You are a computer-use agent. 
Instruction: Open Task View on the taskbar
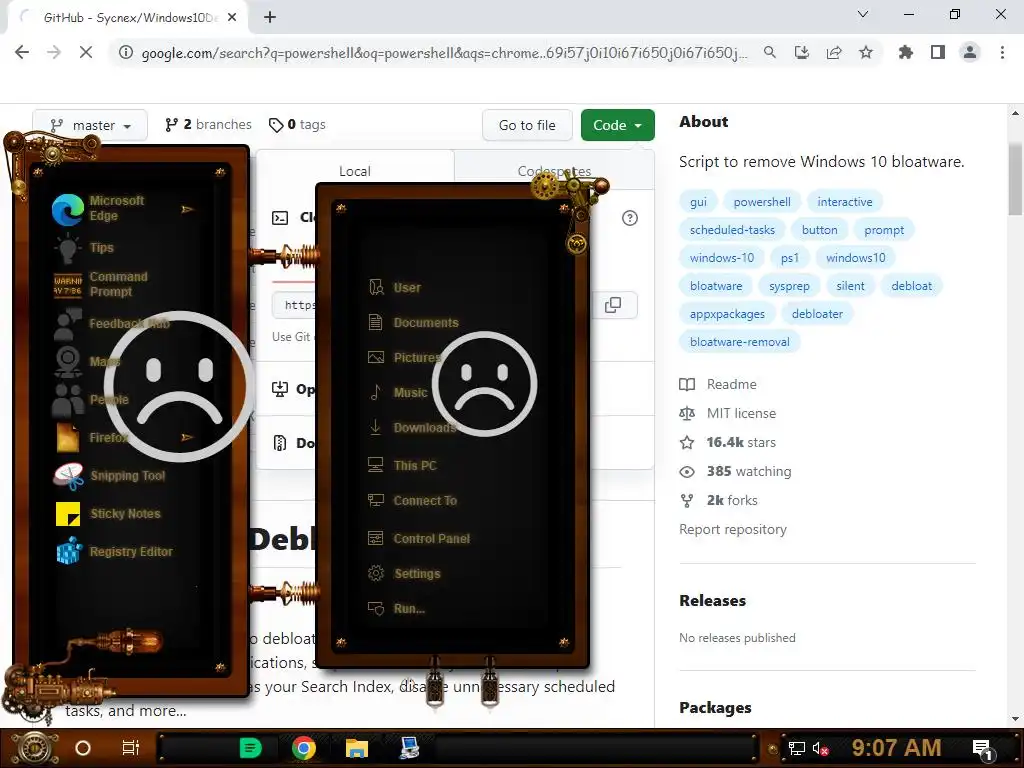point(131,748)
